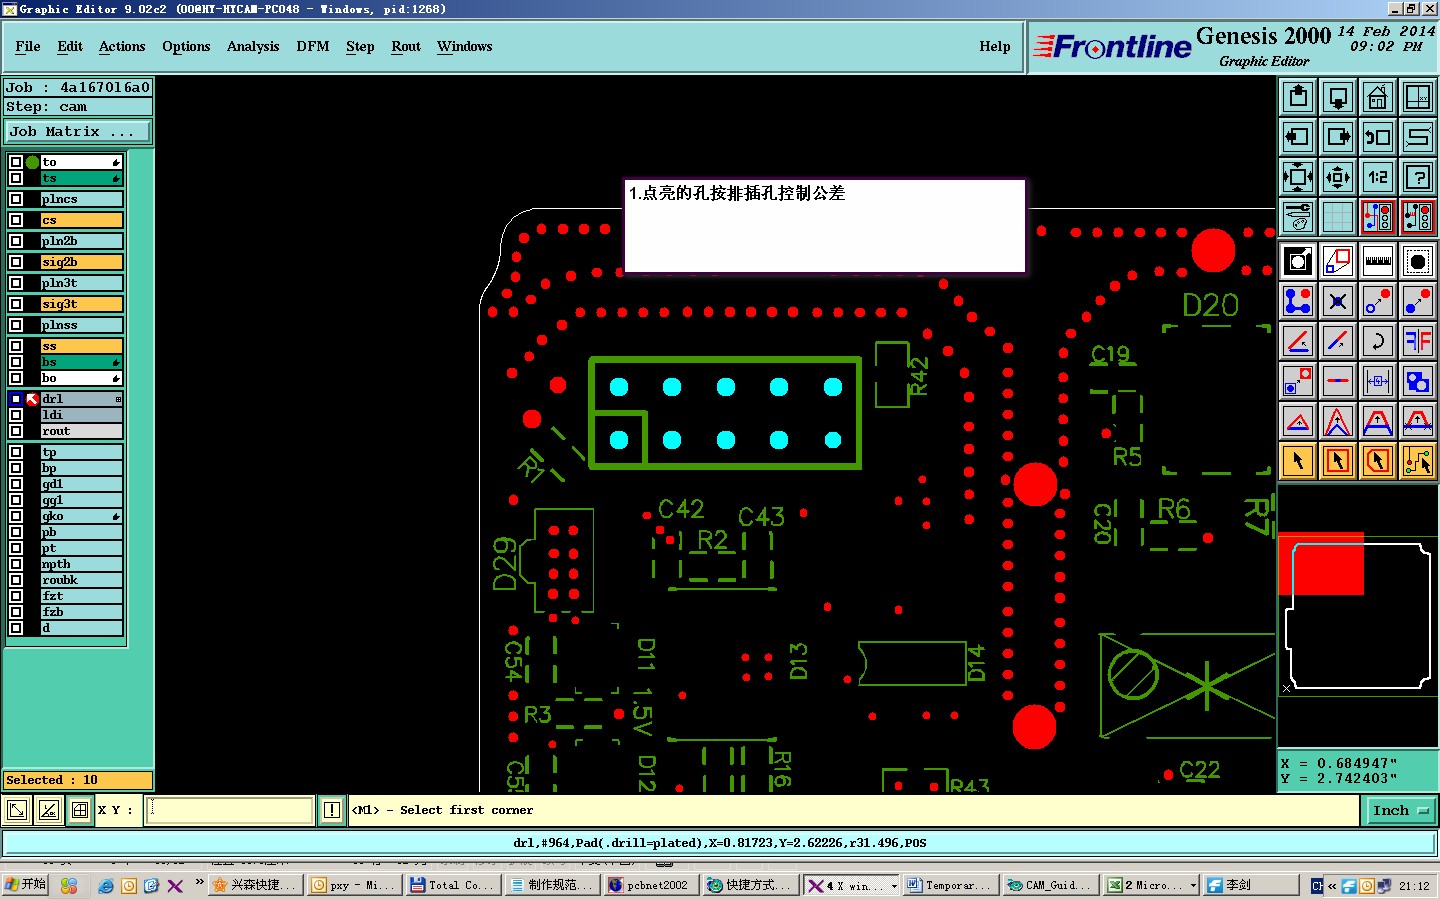Image resolution: width=1440 pixels, height=900 pixels.
Task: Open the Analysis menu
Action: click(253, 46)
